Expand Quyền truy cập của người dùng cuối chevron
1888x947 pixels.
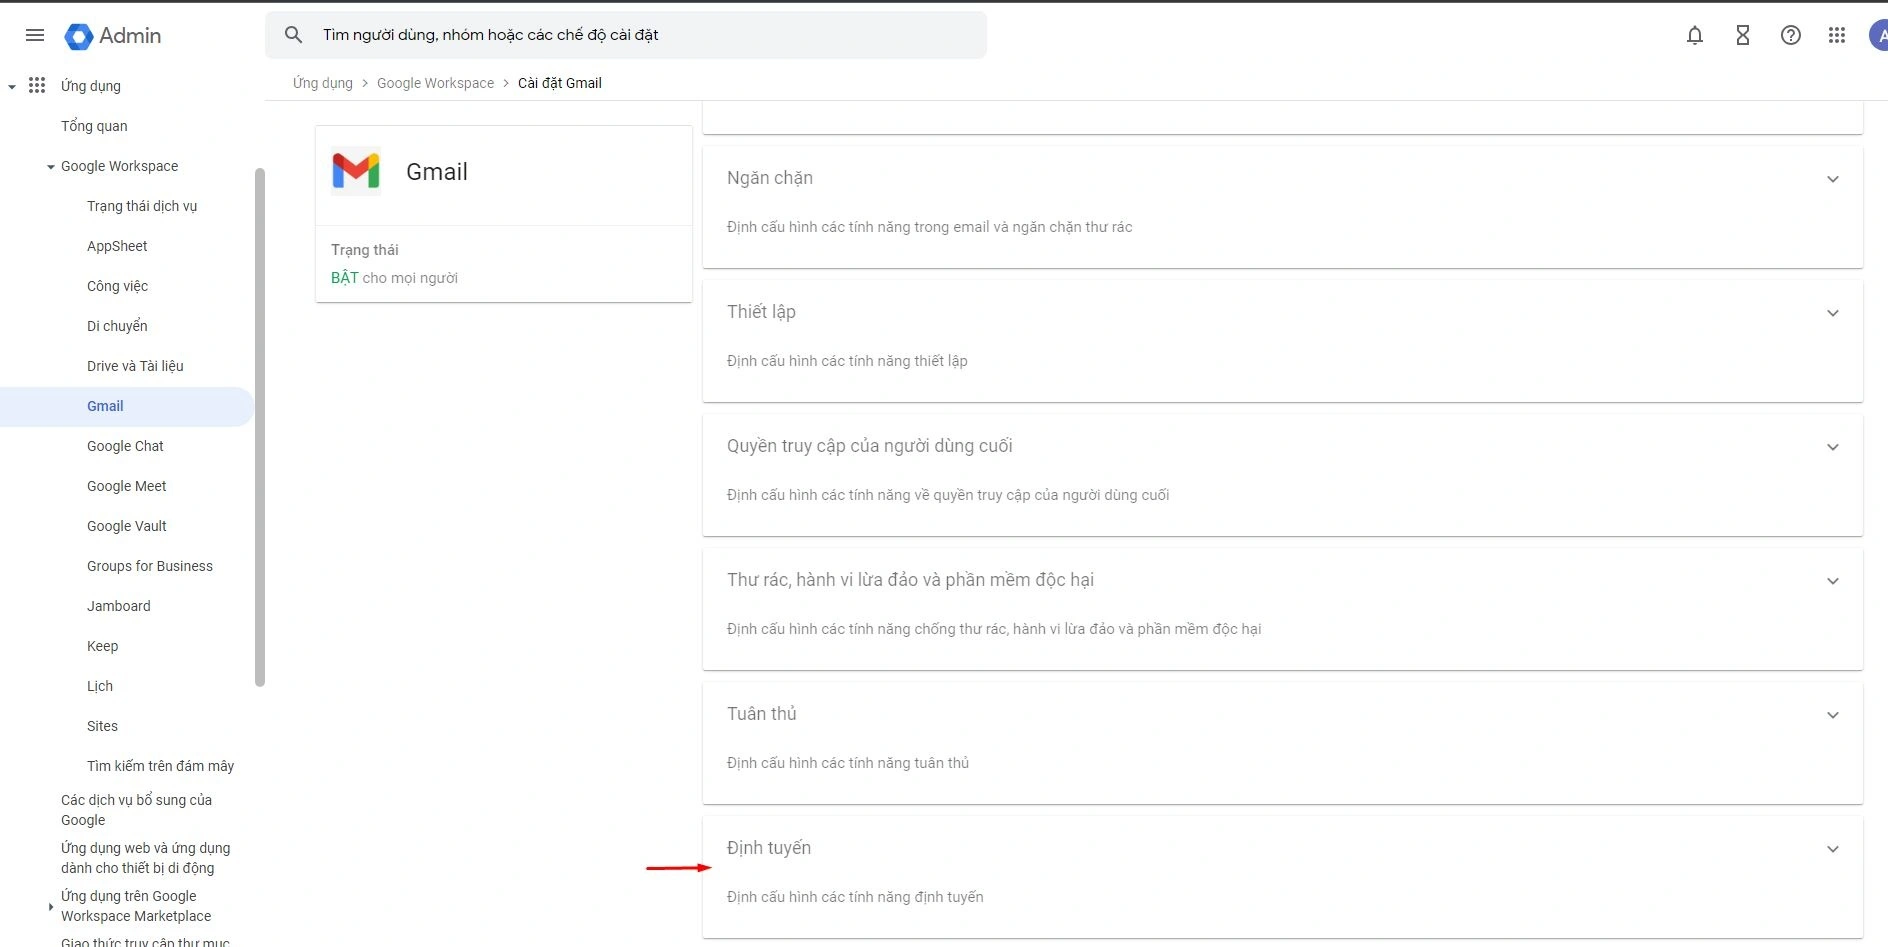point(1833,447)
